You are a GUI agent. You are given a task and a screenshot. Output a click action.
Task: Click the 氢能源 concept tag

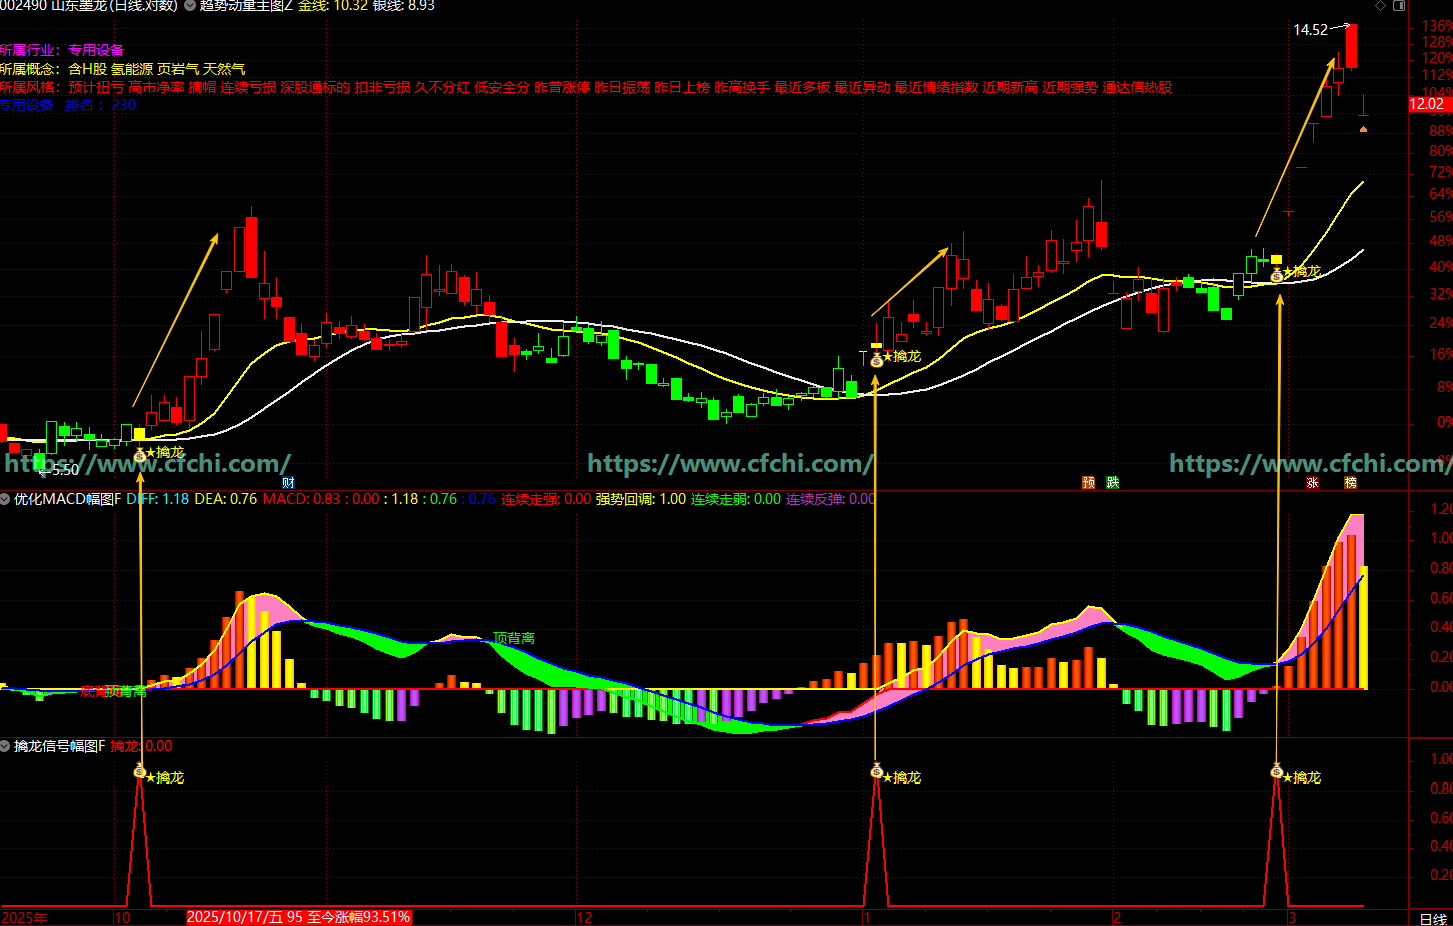point(132,69)
